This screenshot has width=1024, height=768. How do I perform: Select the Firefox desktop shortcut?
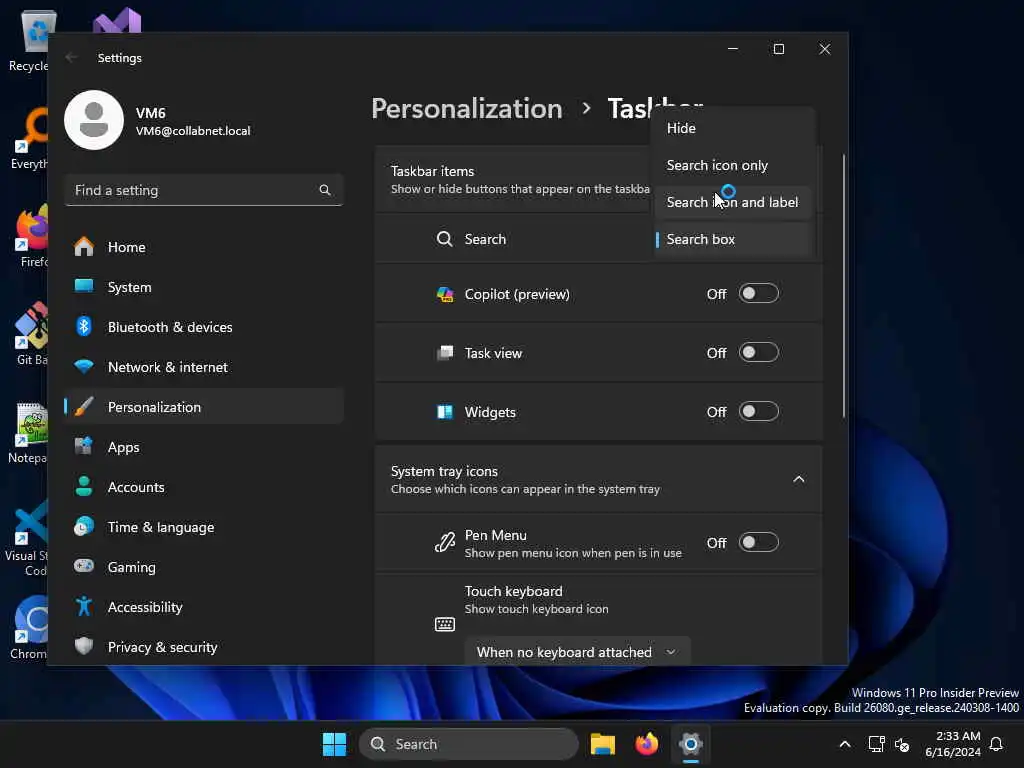(33, 236)
